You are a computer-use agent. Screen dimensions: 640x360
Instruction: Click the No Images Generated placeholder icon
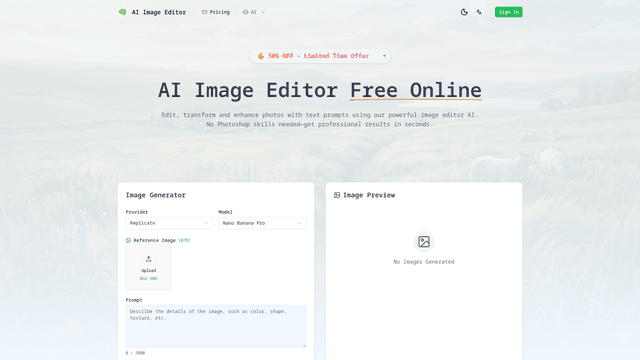424,242
